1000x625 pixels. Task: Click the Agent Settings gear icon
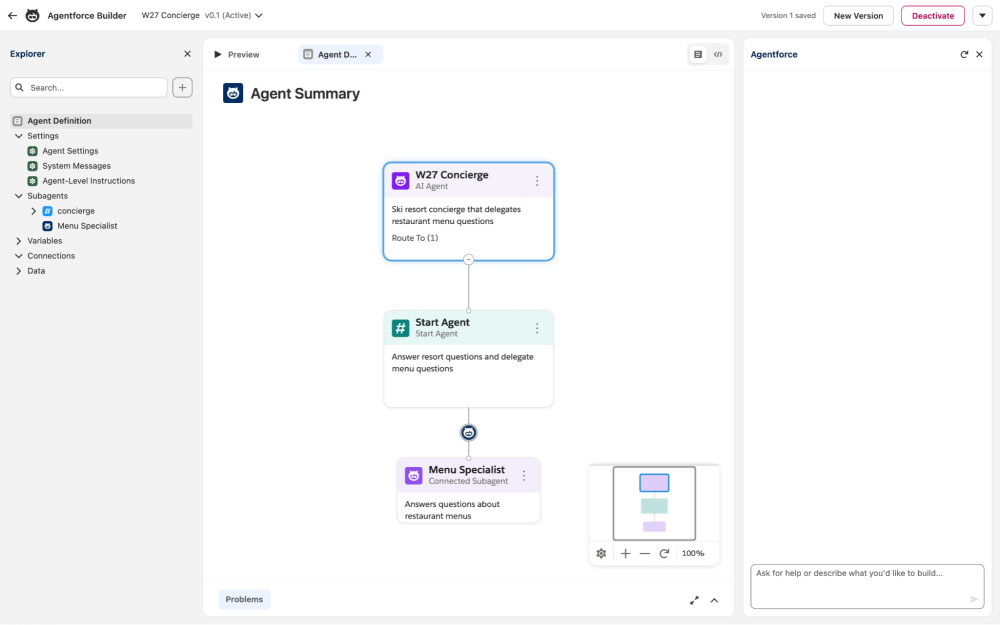tap(33, 151)
